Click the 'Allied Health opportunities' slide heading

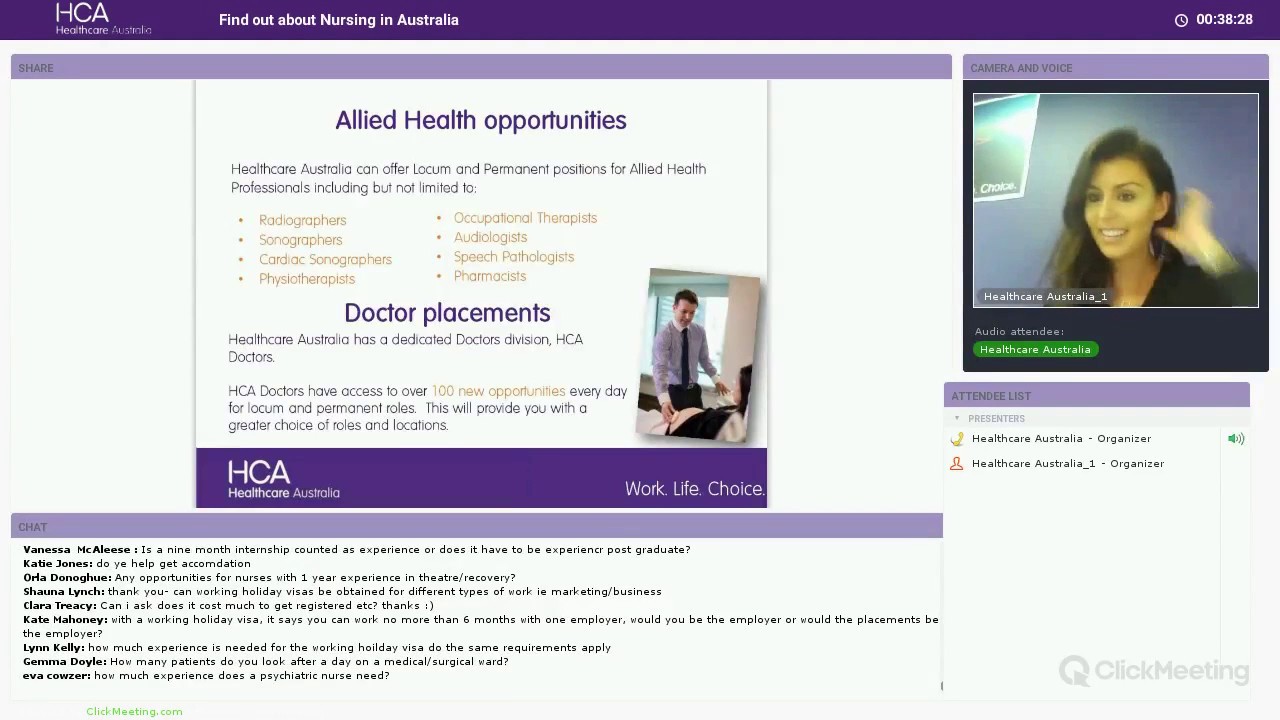[481, 120]
